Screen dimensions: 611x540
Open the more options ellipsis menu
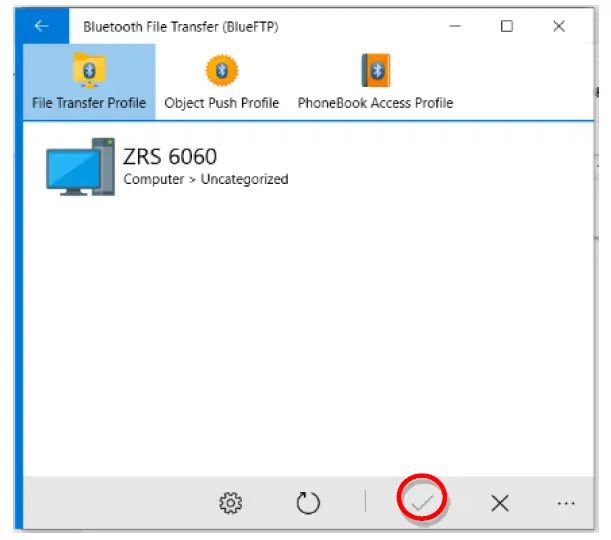[x=566, y=503]
